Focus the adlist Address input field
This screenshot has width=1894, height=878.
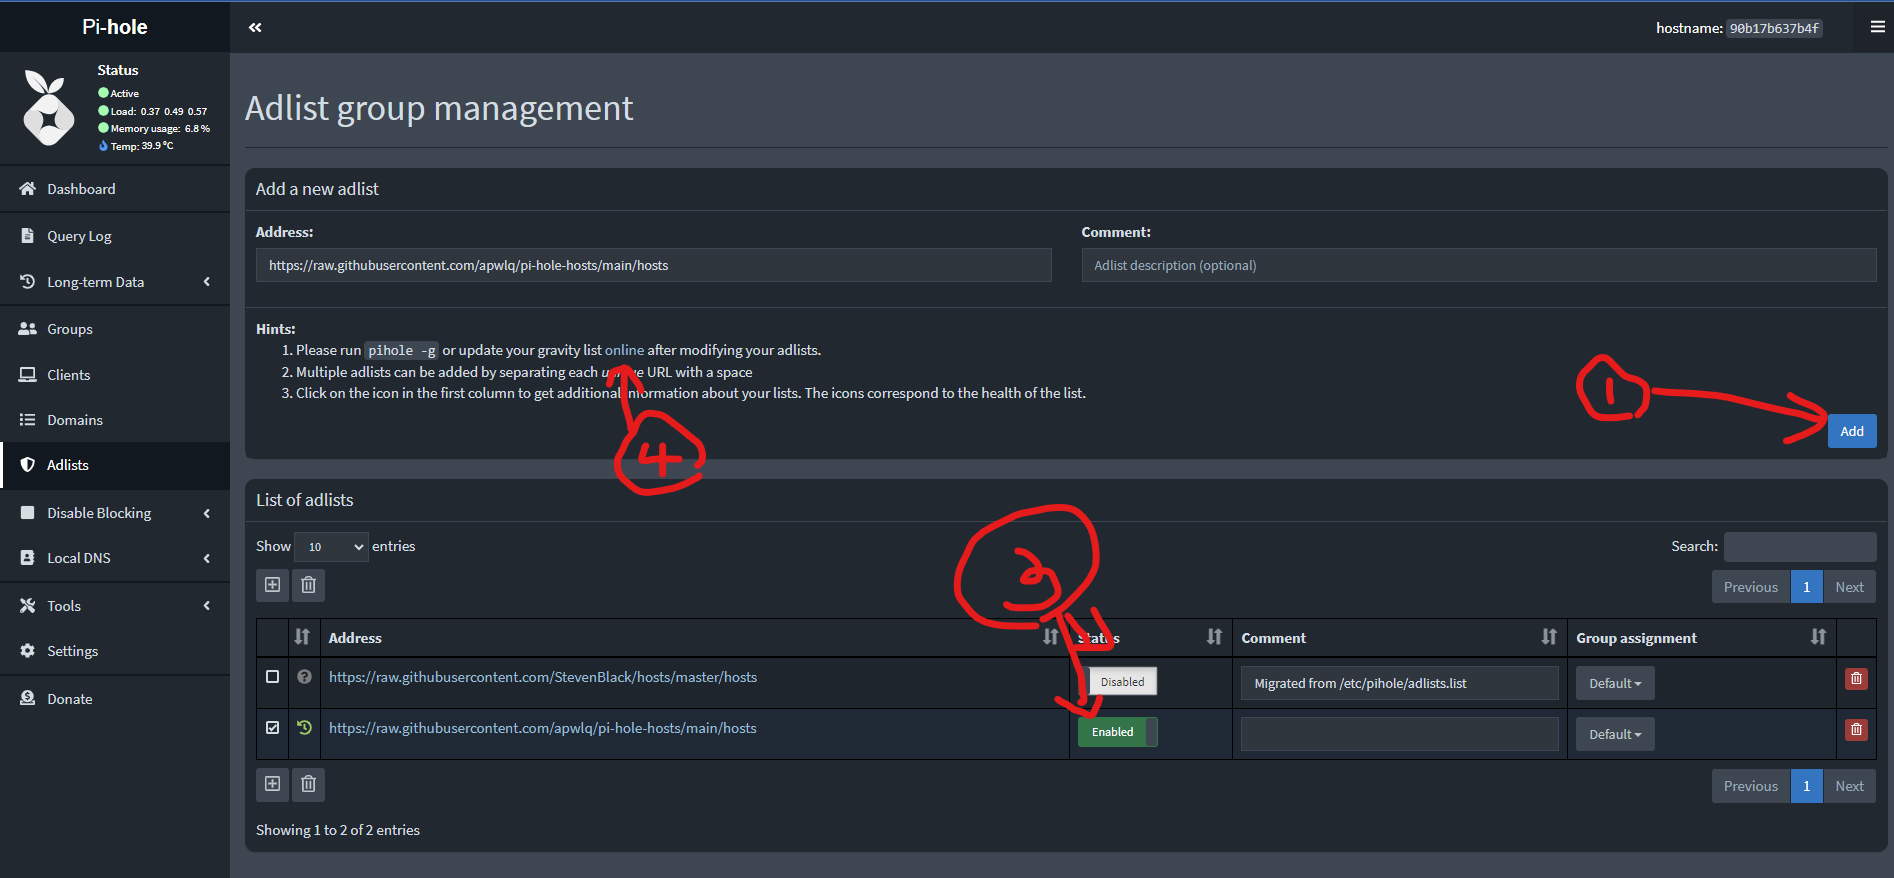click(x=654, y=265)
